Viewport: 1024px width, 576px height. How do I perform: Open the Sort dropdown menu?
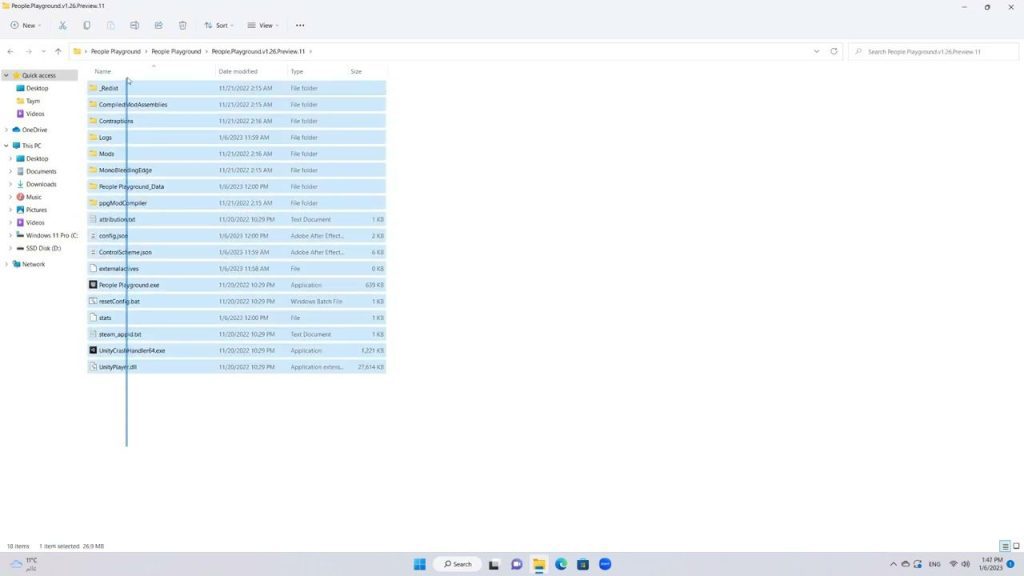[218, 25]
